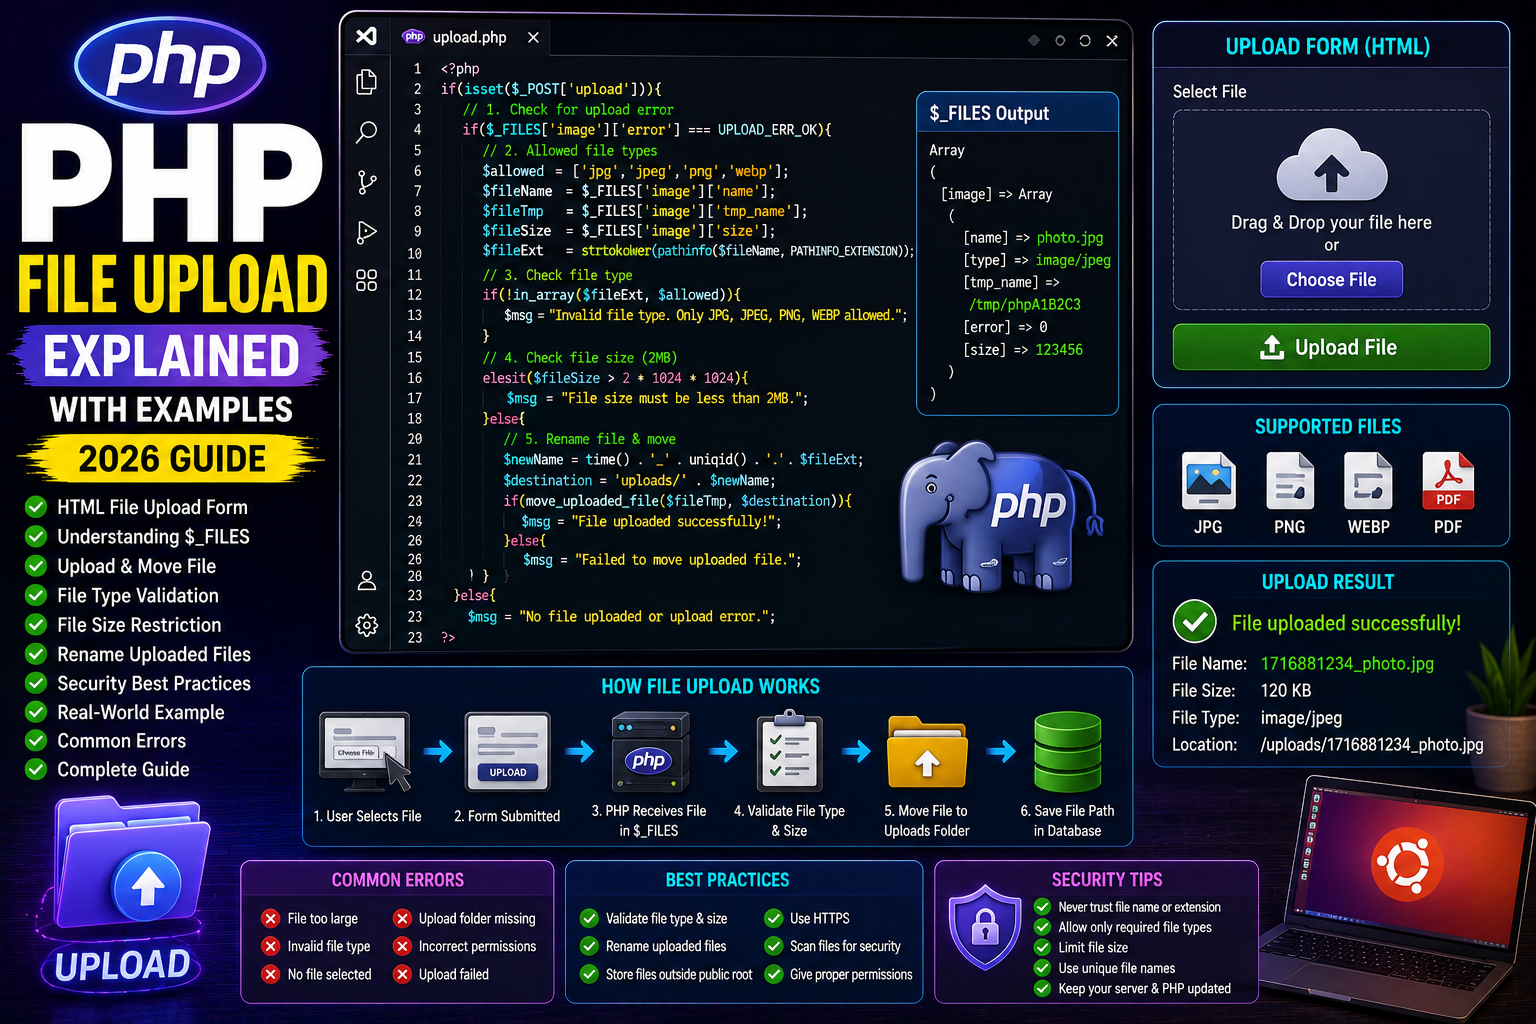Click the $allowed array code line
Image resolution: width=1536 pixels, height=1024 pixels.
click(x=635, y=171)
